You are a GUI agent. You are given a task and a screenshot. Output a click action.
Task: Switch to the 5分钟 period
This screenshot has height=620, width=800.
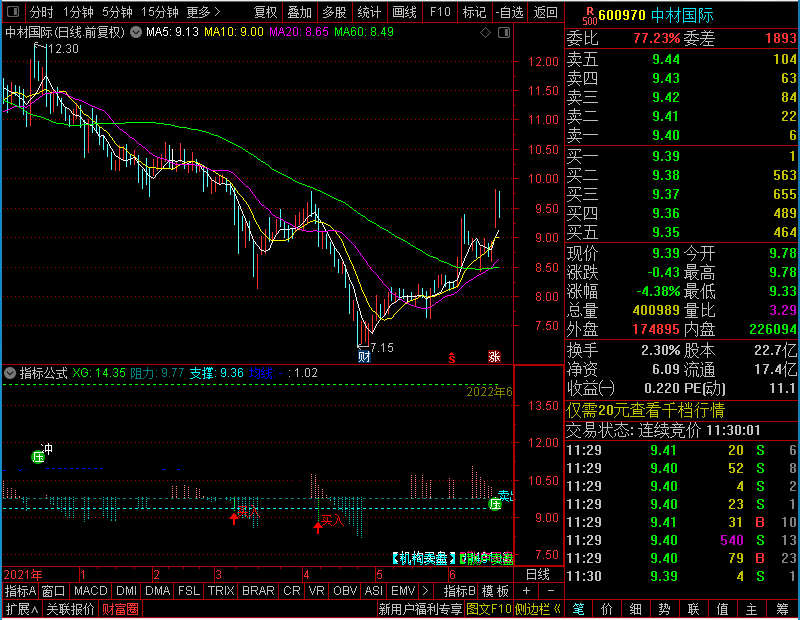tap(117, 12)
